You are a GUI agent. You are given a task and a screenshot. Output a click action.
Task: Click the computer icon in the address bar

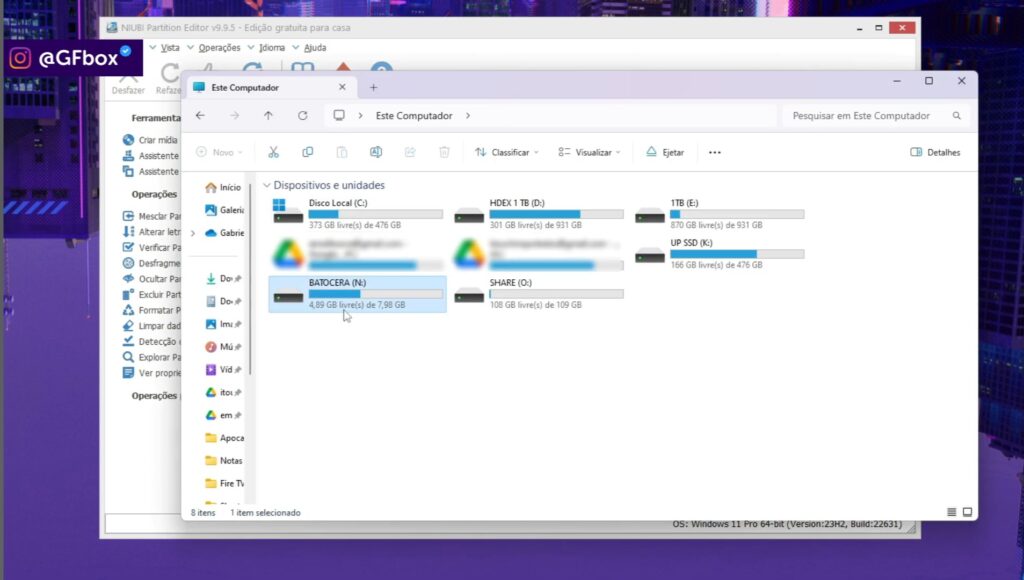pyautogui.click(x=339, y=116)
